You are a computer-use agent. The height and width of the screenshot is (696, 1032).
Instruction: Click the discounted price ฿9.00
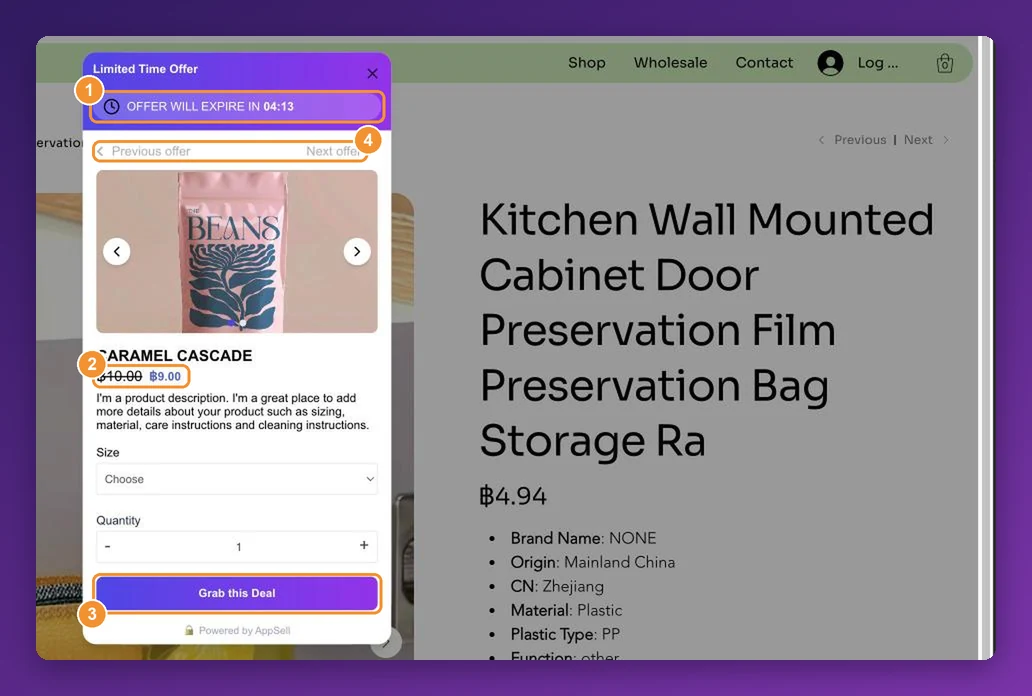(165, 377)
